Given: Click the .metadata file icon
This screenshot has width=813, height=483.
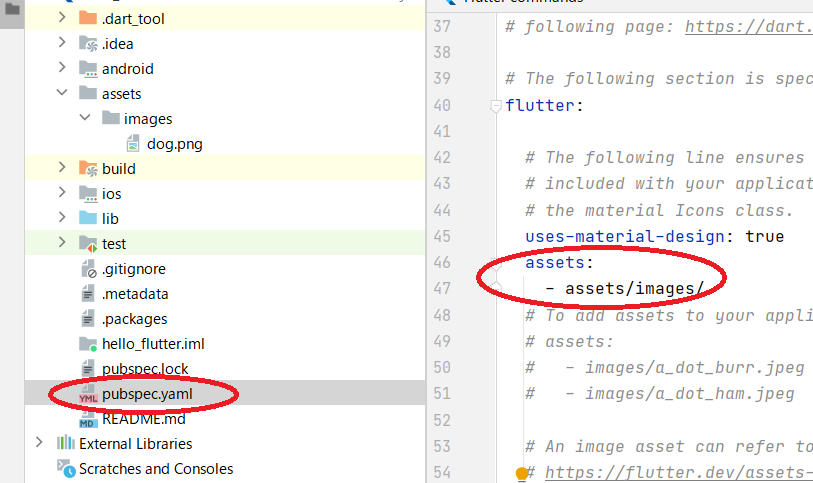Looking at the screenshot, I should (88, 293).
